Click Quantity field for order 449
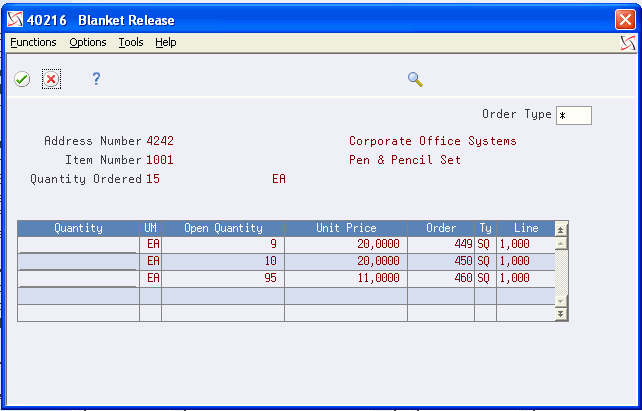 [x=78, y=244]
